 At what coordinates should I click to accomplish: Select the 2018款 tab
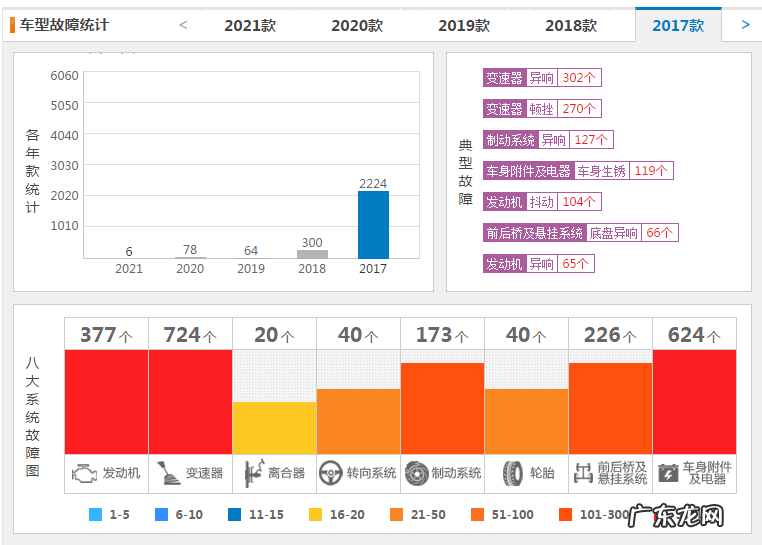571,25
